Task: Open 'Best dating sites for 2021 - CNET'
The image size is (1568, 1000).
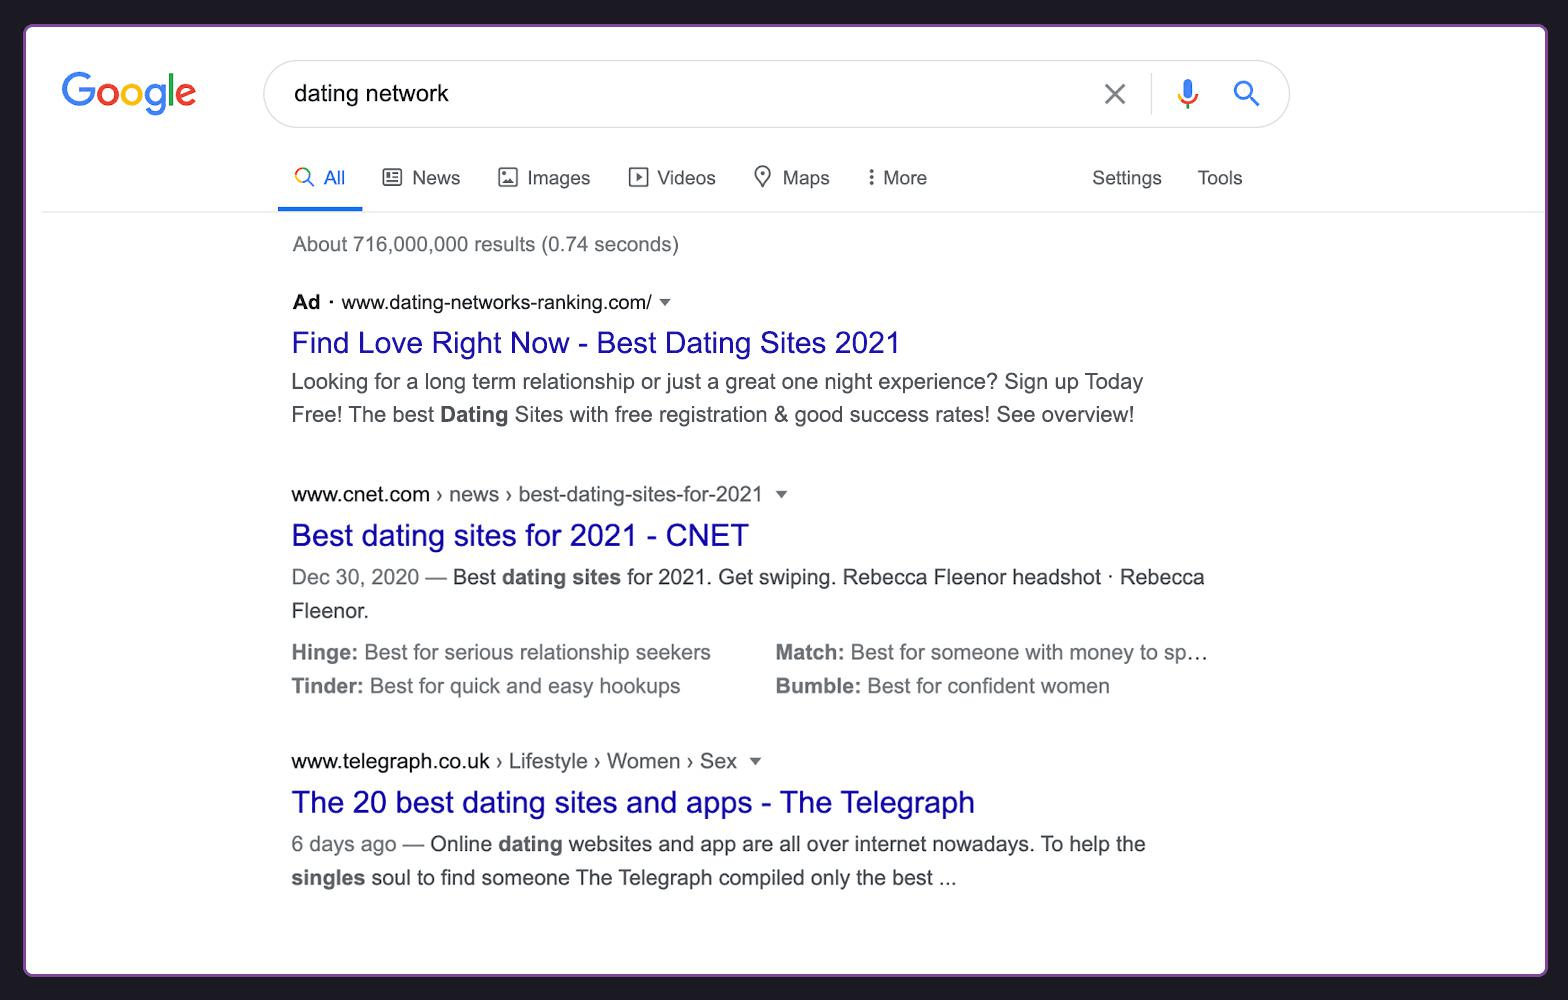Action: (519, 535)
